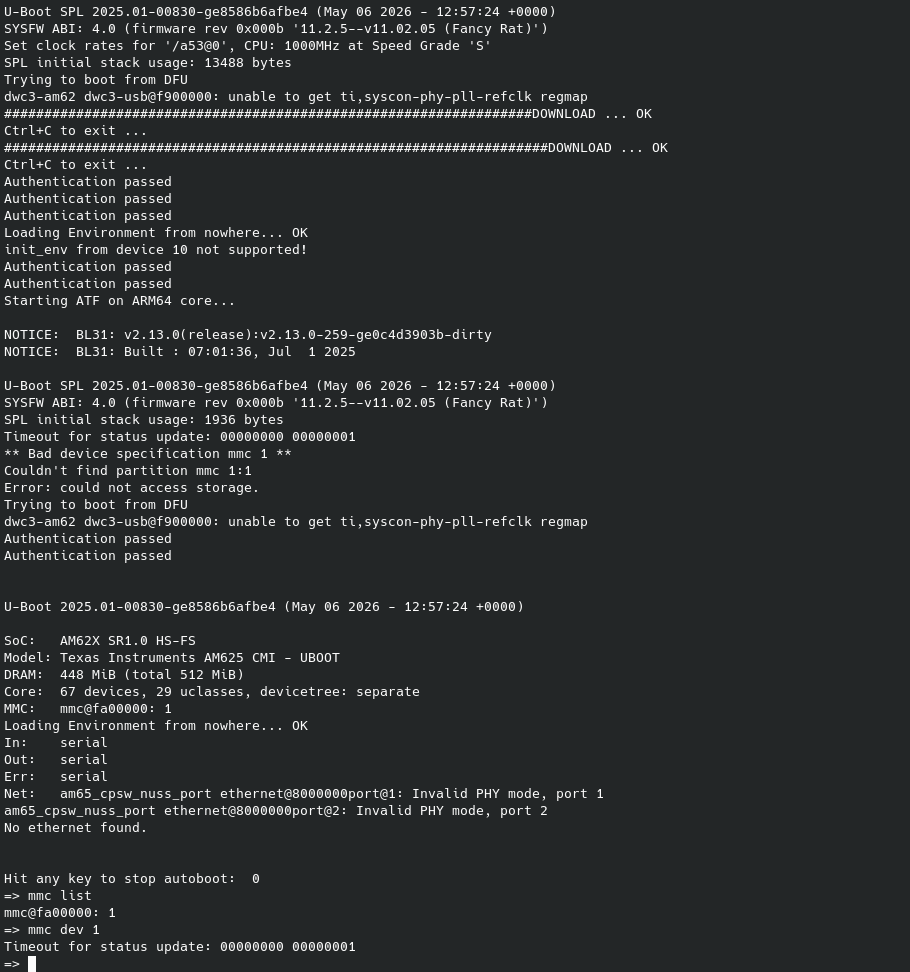Screen dimensions: 910x972
Task: Click the 'mmc dev 1' command line
Action: (51, 930)
